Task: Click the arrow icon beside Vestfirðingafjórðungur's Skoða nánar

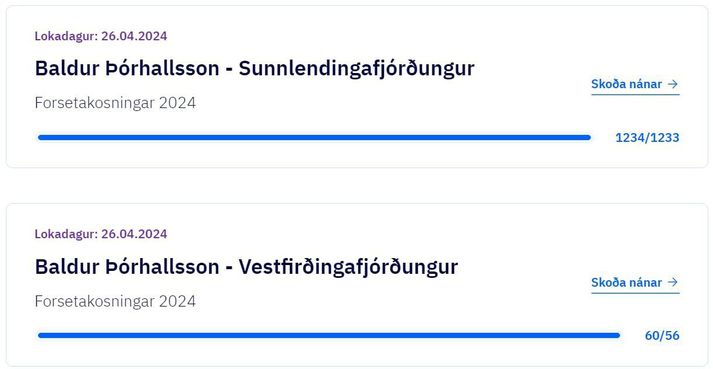Action: [x=673, y=282]
